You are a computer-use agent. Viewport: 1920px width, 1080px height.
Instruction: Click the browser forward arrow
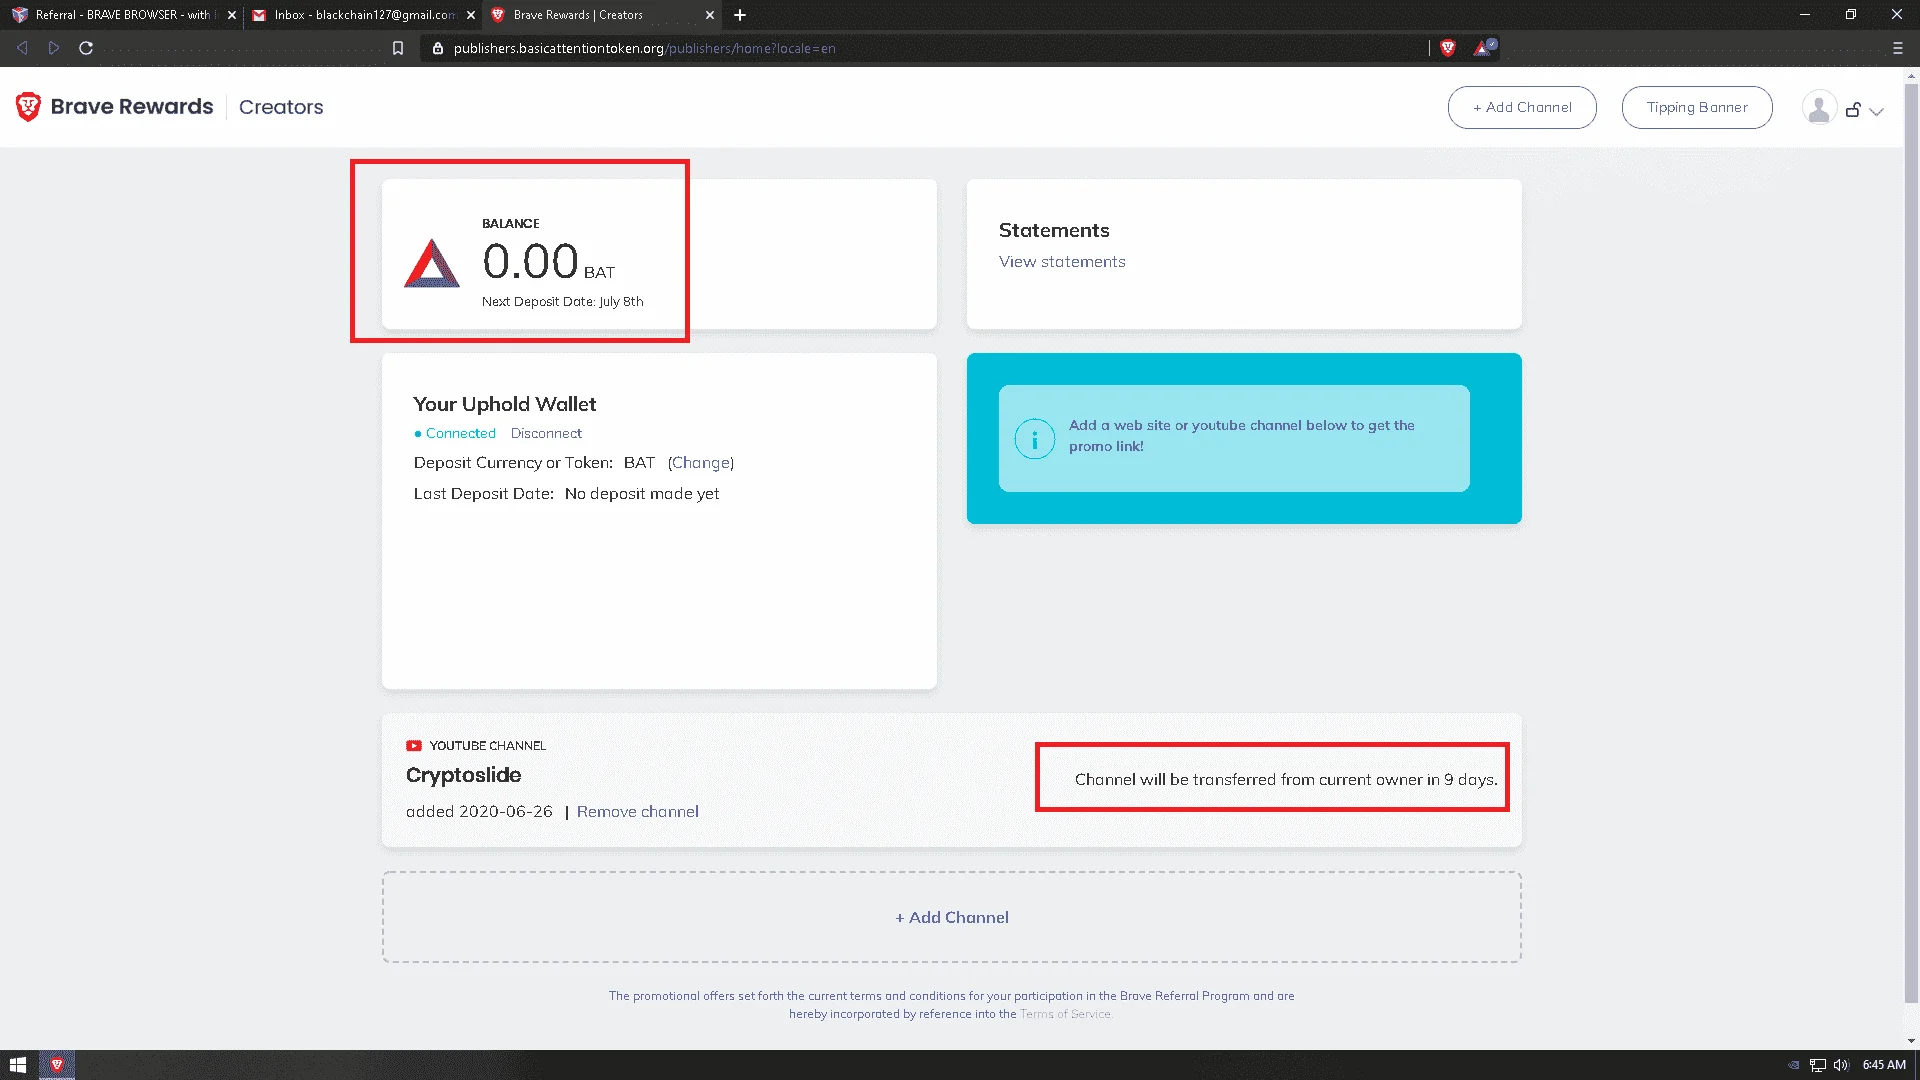54,48
